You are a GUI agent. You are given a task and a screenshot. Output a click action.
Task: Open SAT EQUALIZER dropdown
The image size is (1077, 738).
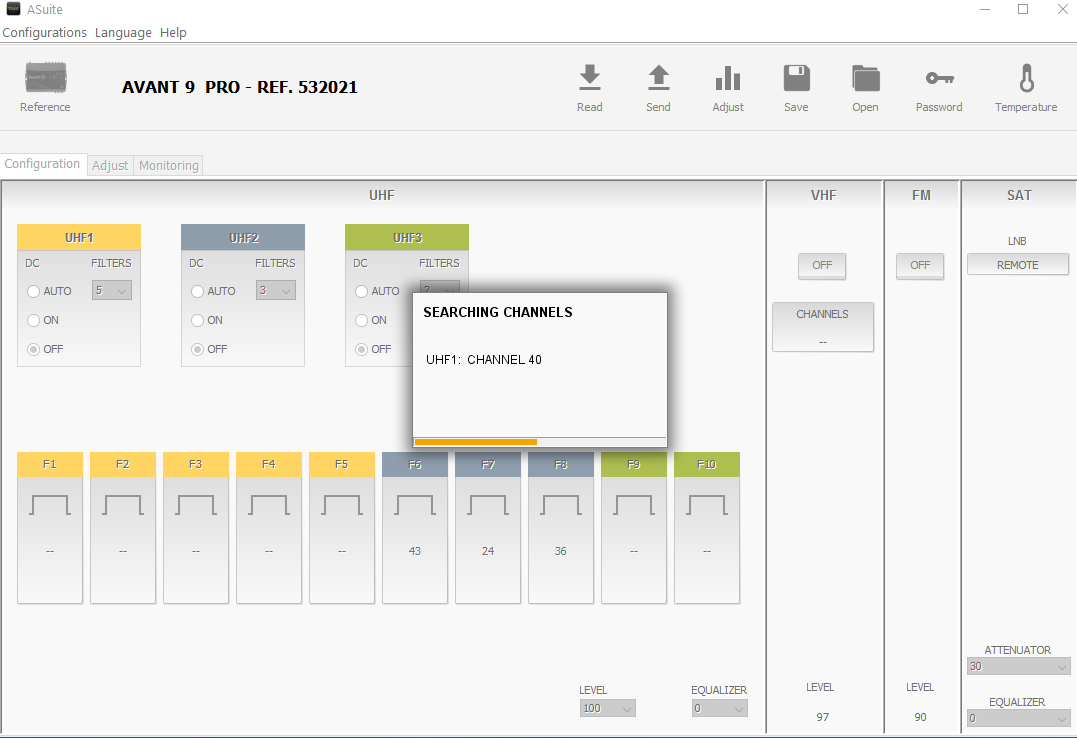pyautogui.click(x=1019, y=718)
